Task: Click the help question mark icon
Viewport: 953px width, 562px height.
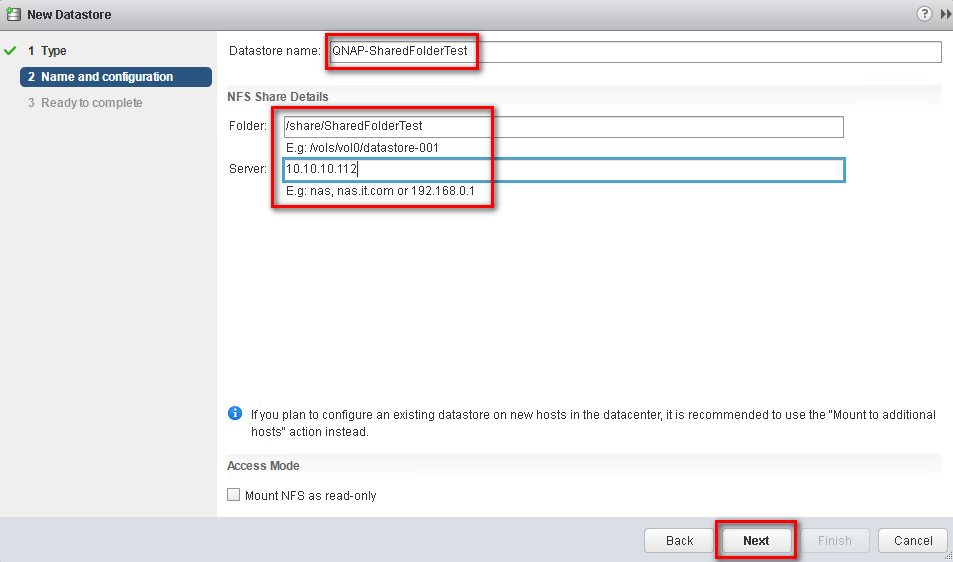Action: click(924, 14)
